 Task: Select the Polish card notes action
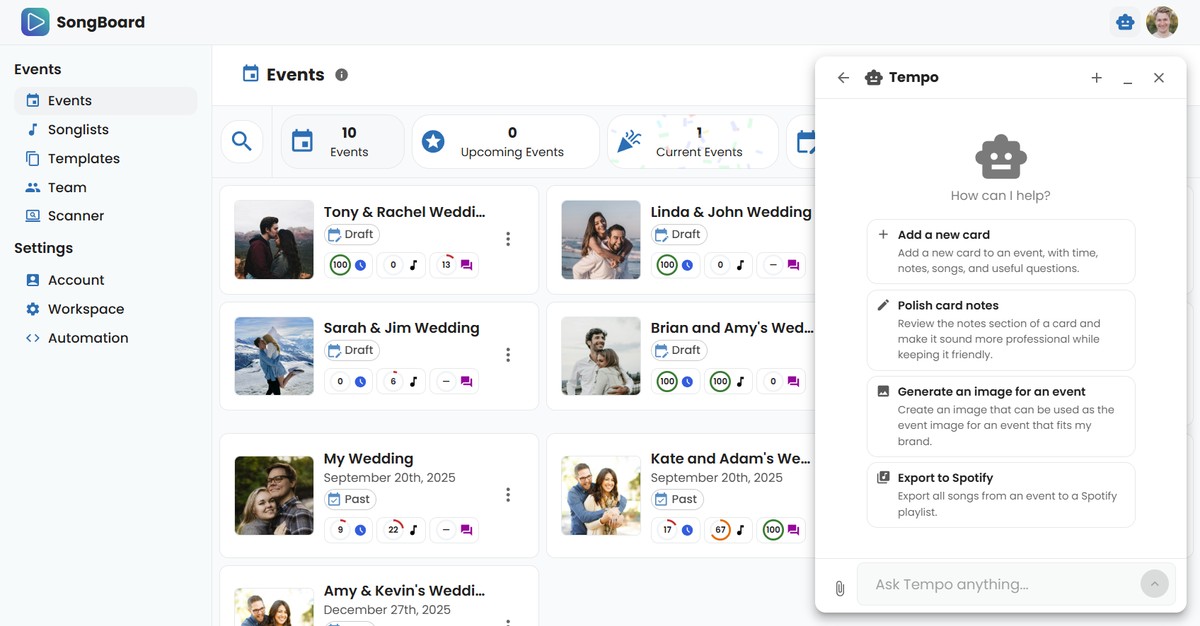coord(1000,322)
